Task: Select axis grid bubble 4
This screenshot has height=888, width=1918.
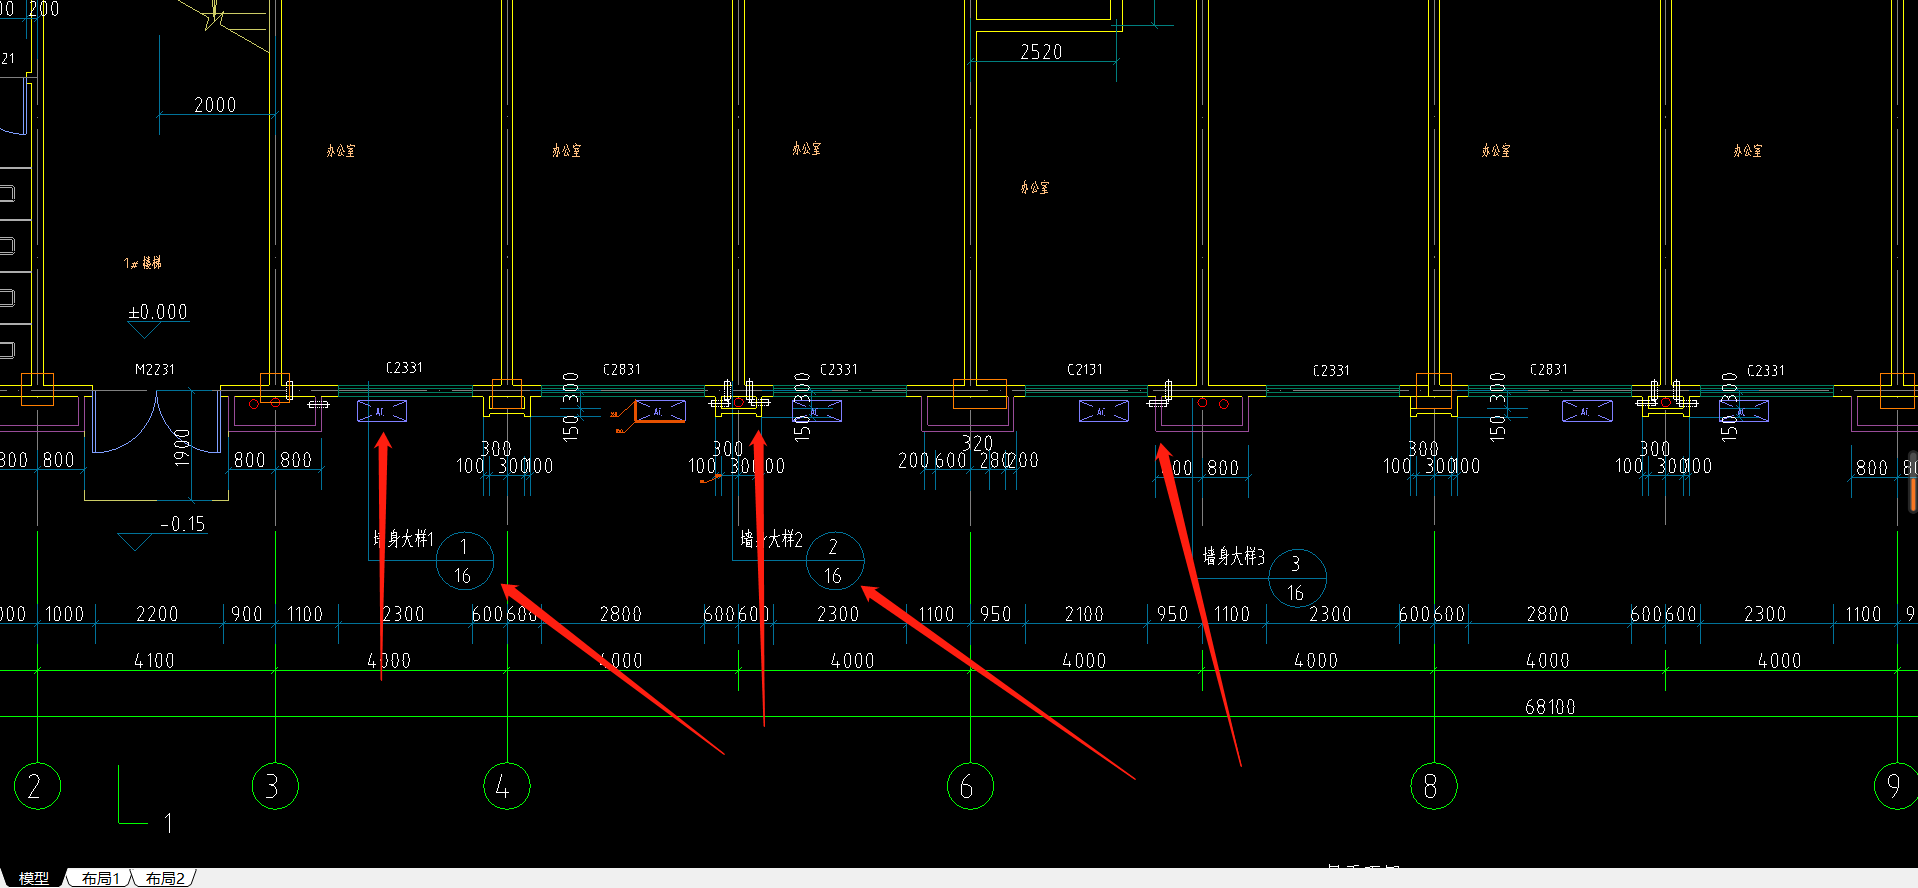Action: pyautogui.click(x=507, y=786)
